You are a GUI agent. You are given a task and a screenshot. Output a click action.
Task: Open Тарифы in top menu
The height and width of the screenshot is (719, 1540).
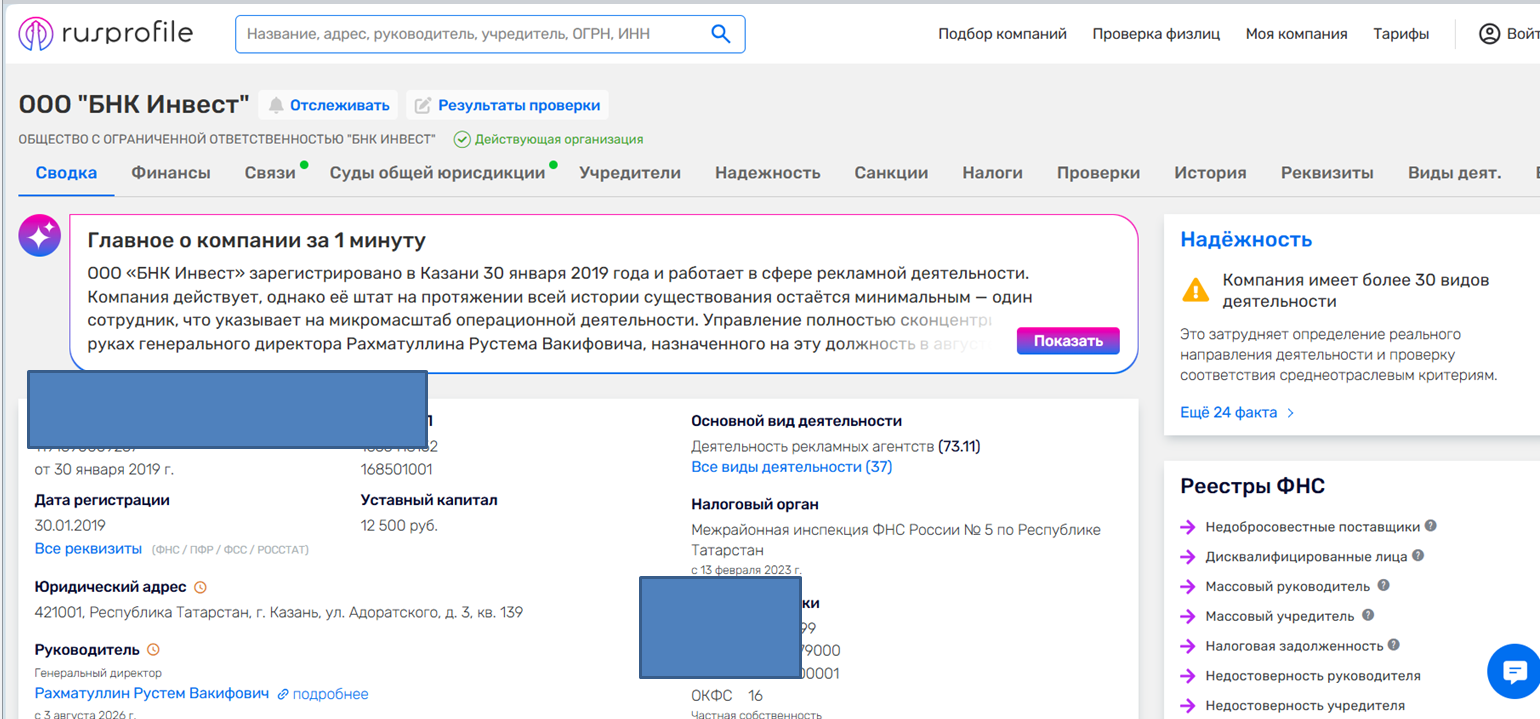[x=1400, y=34]
